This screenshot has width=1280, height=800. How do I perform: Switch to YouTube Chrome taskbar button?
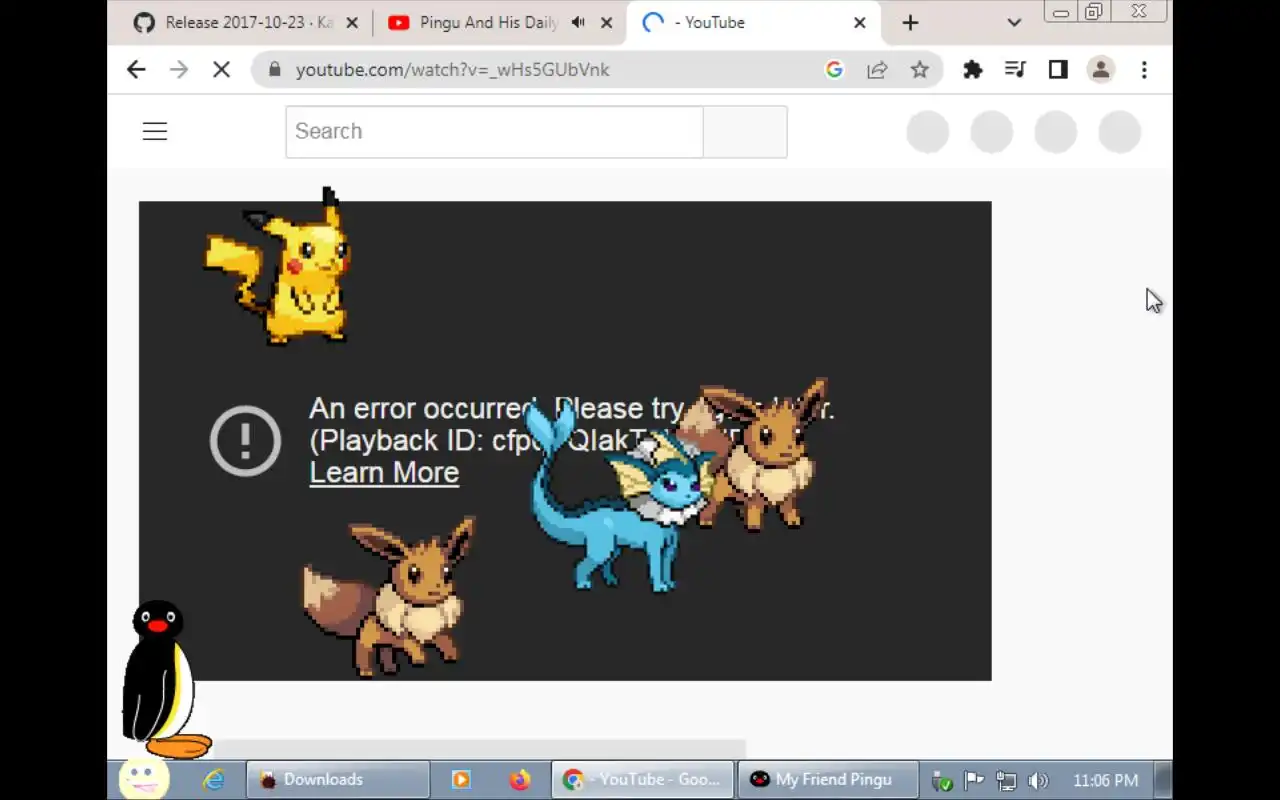[x=642, y=780]
